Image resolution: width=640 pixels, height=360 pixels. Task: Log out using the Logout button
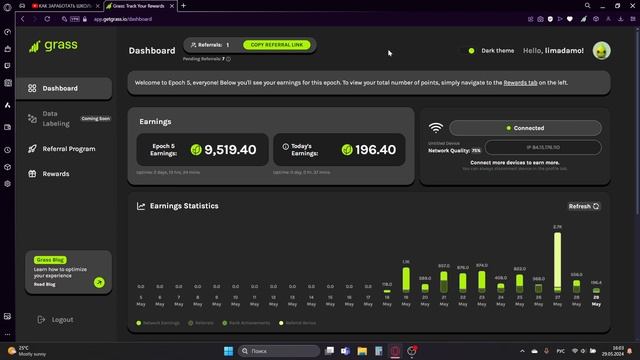point(56,320)
